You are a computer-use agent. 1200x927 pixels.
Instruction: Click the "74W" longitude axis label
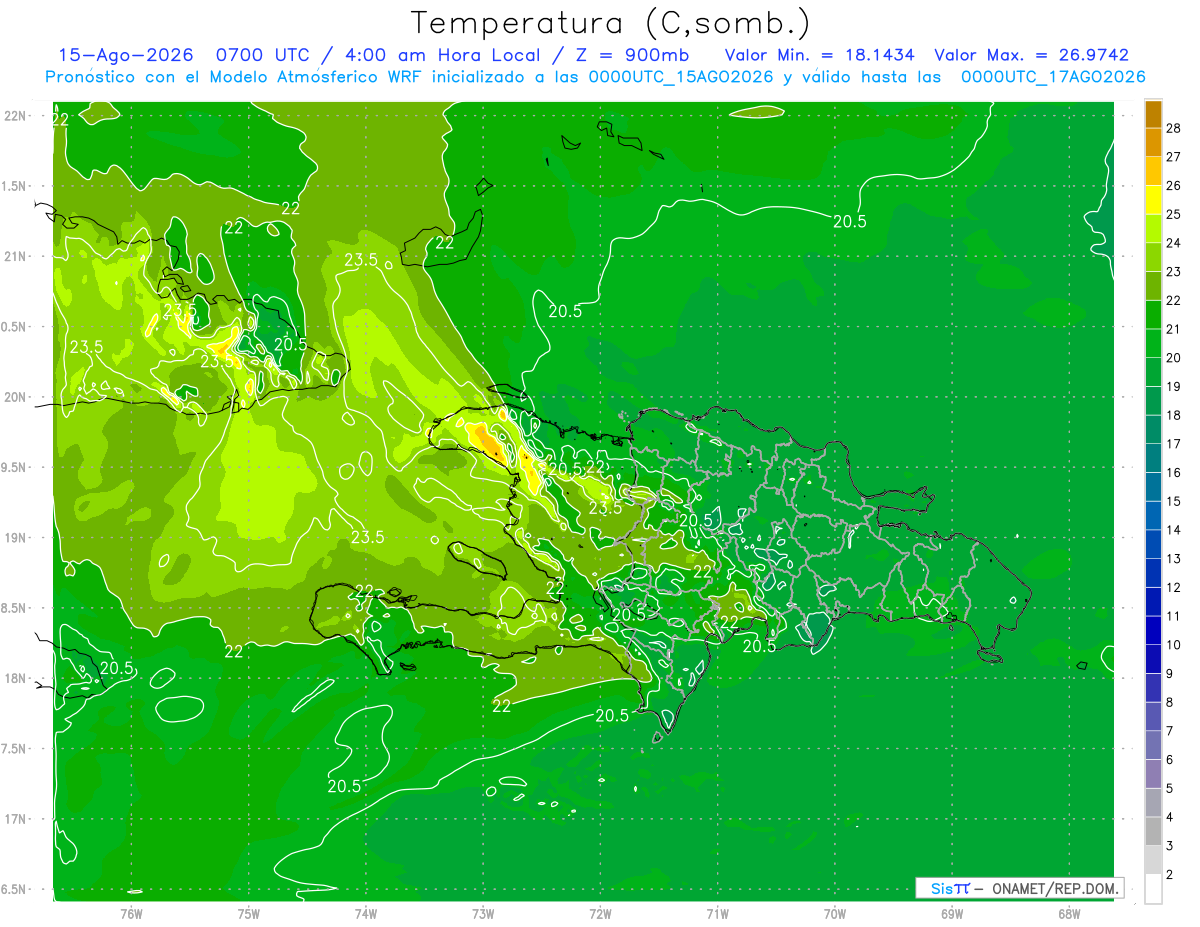click(x=366, y=914)
